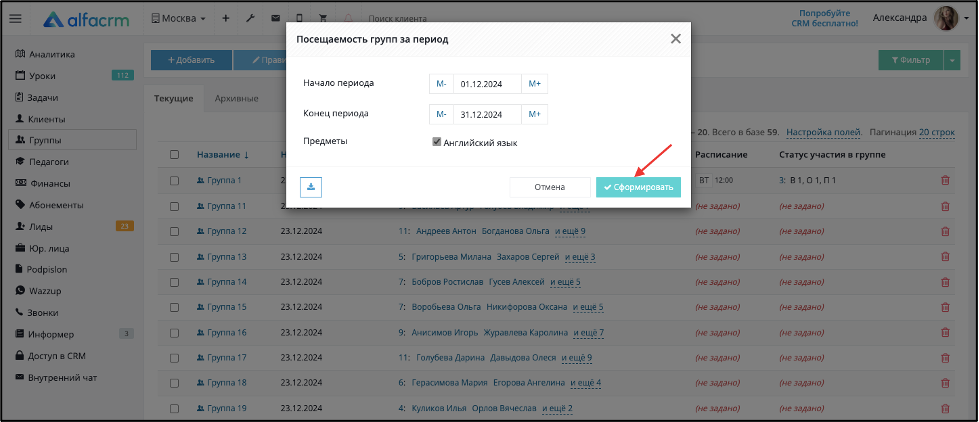This screenshot has height=422, width=979.
Task: Click M+ next to Начало периода
Action: (x=534, y=84)
